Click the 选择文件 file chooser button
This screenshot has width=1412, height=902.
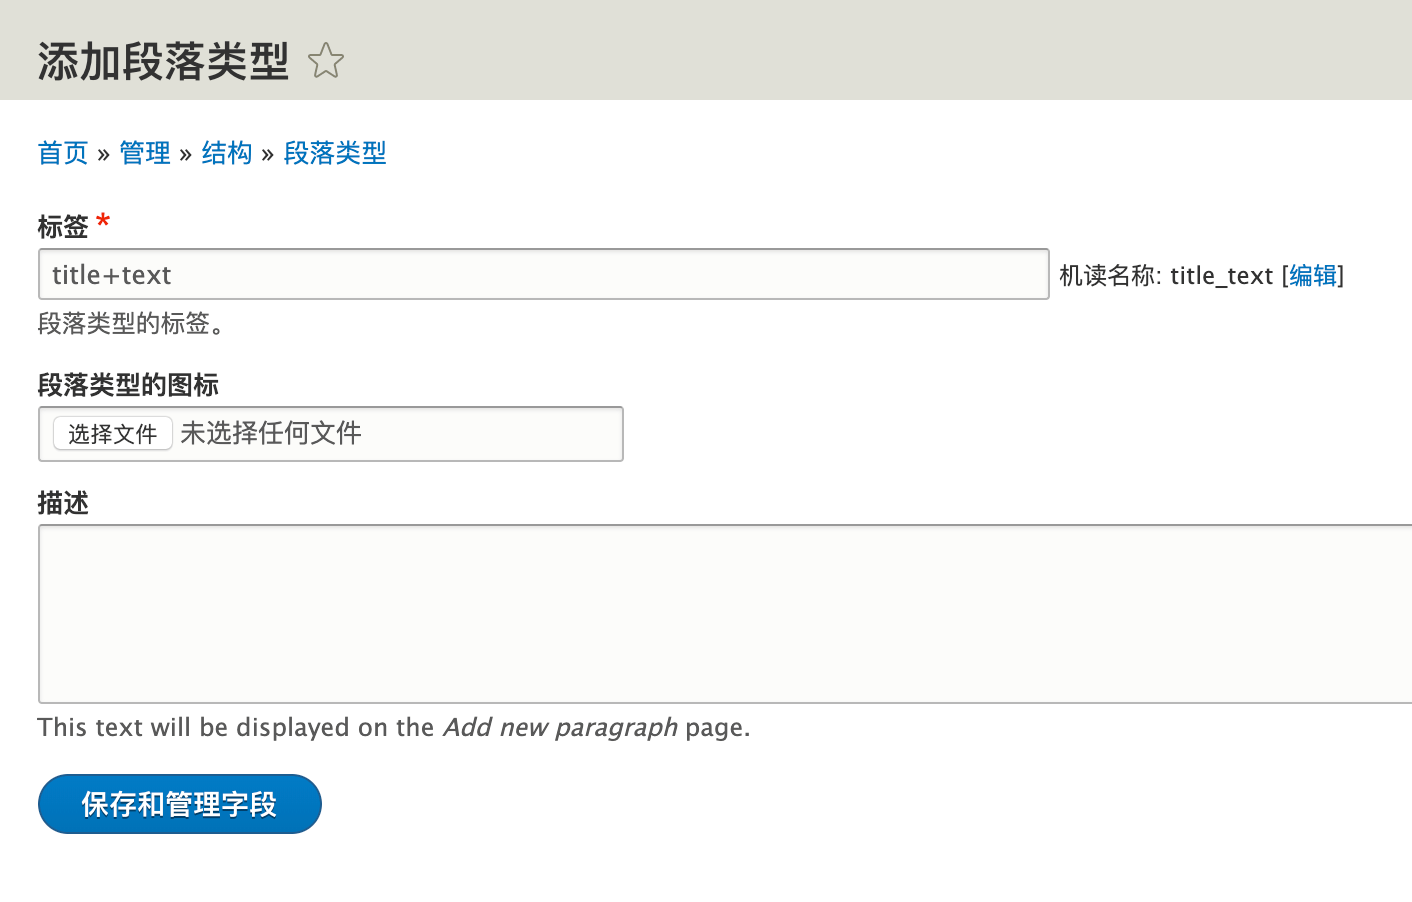click(113, 433)
